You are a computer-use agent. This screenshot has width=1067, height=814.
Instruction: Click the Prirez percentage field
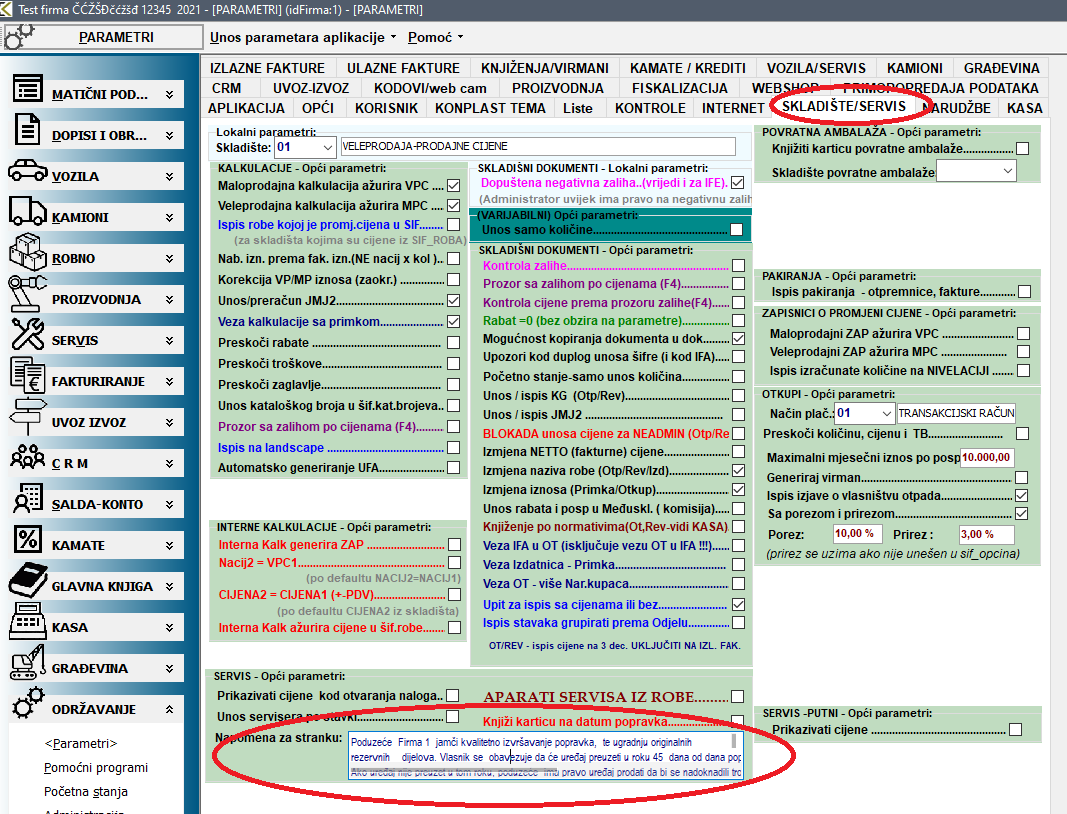(x=986, y=534)
